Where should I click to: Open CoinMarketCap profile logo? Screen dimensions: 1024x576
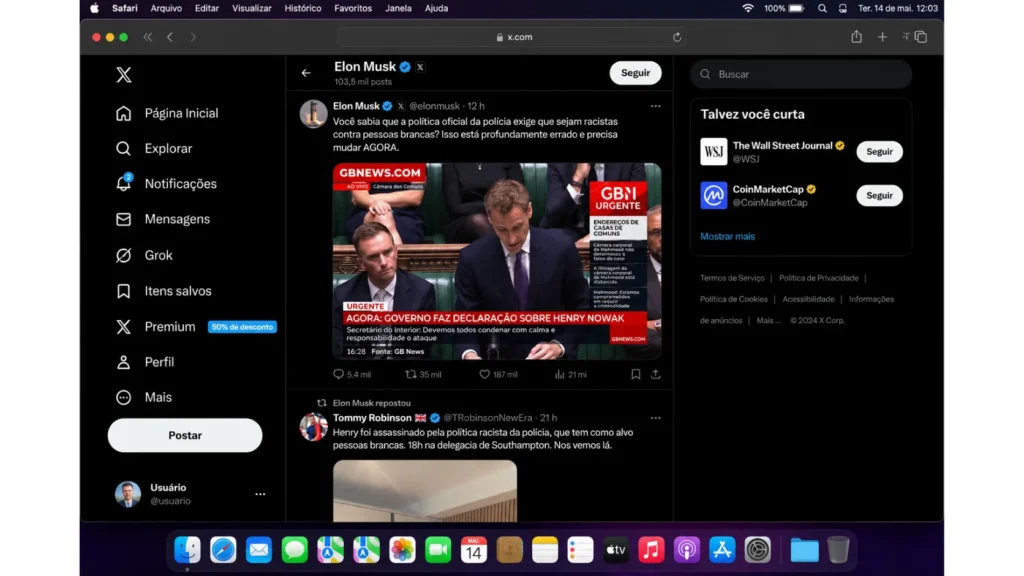point(713,195)
